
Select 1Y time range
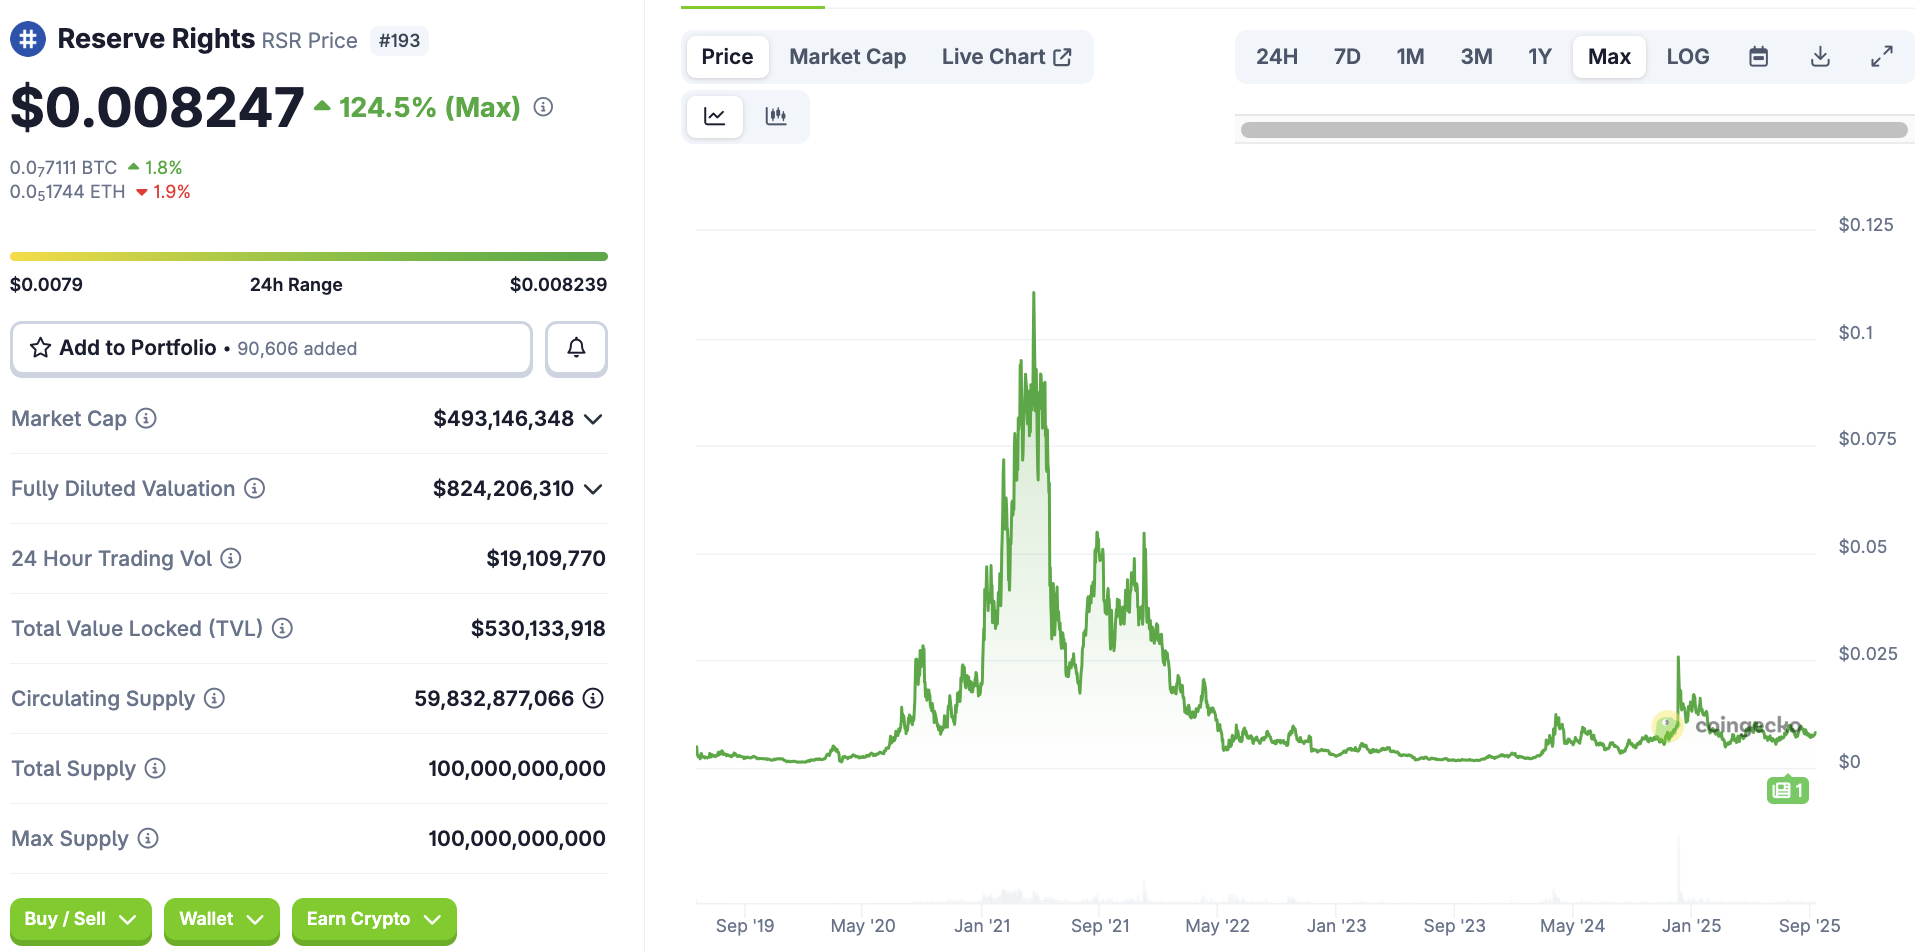click(1540, 57)
